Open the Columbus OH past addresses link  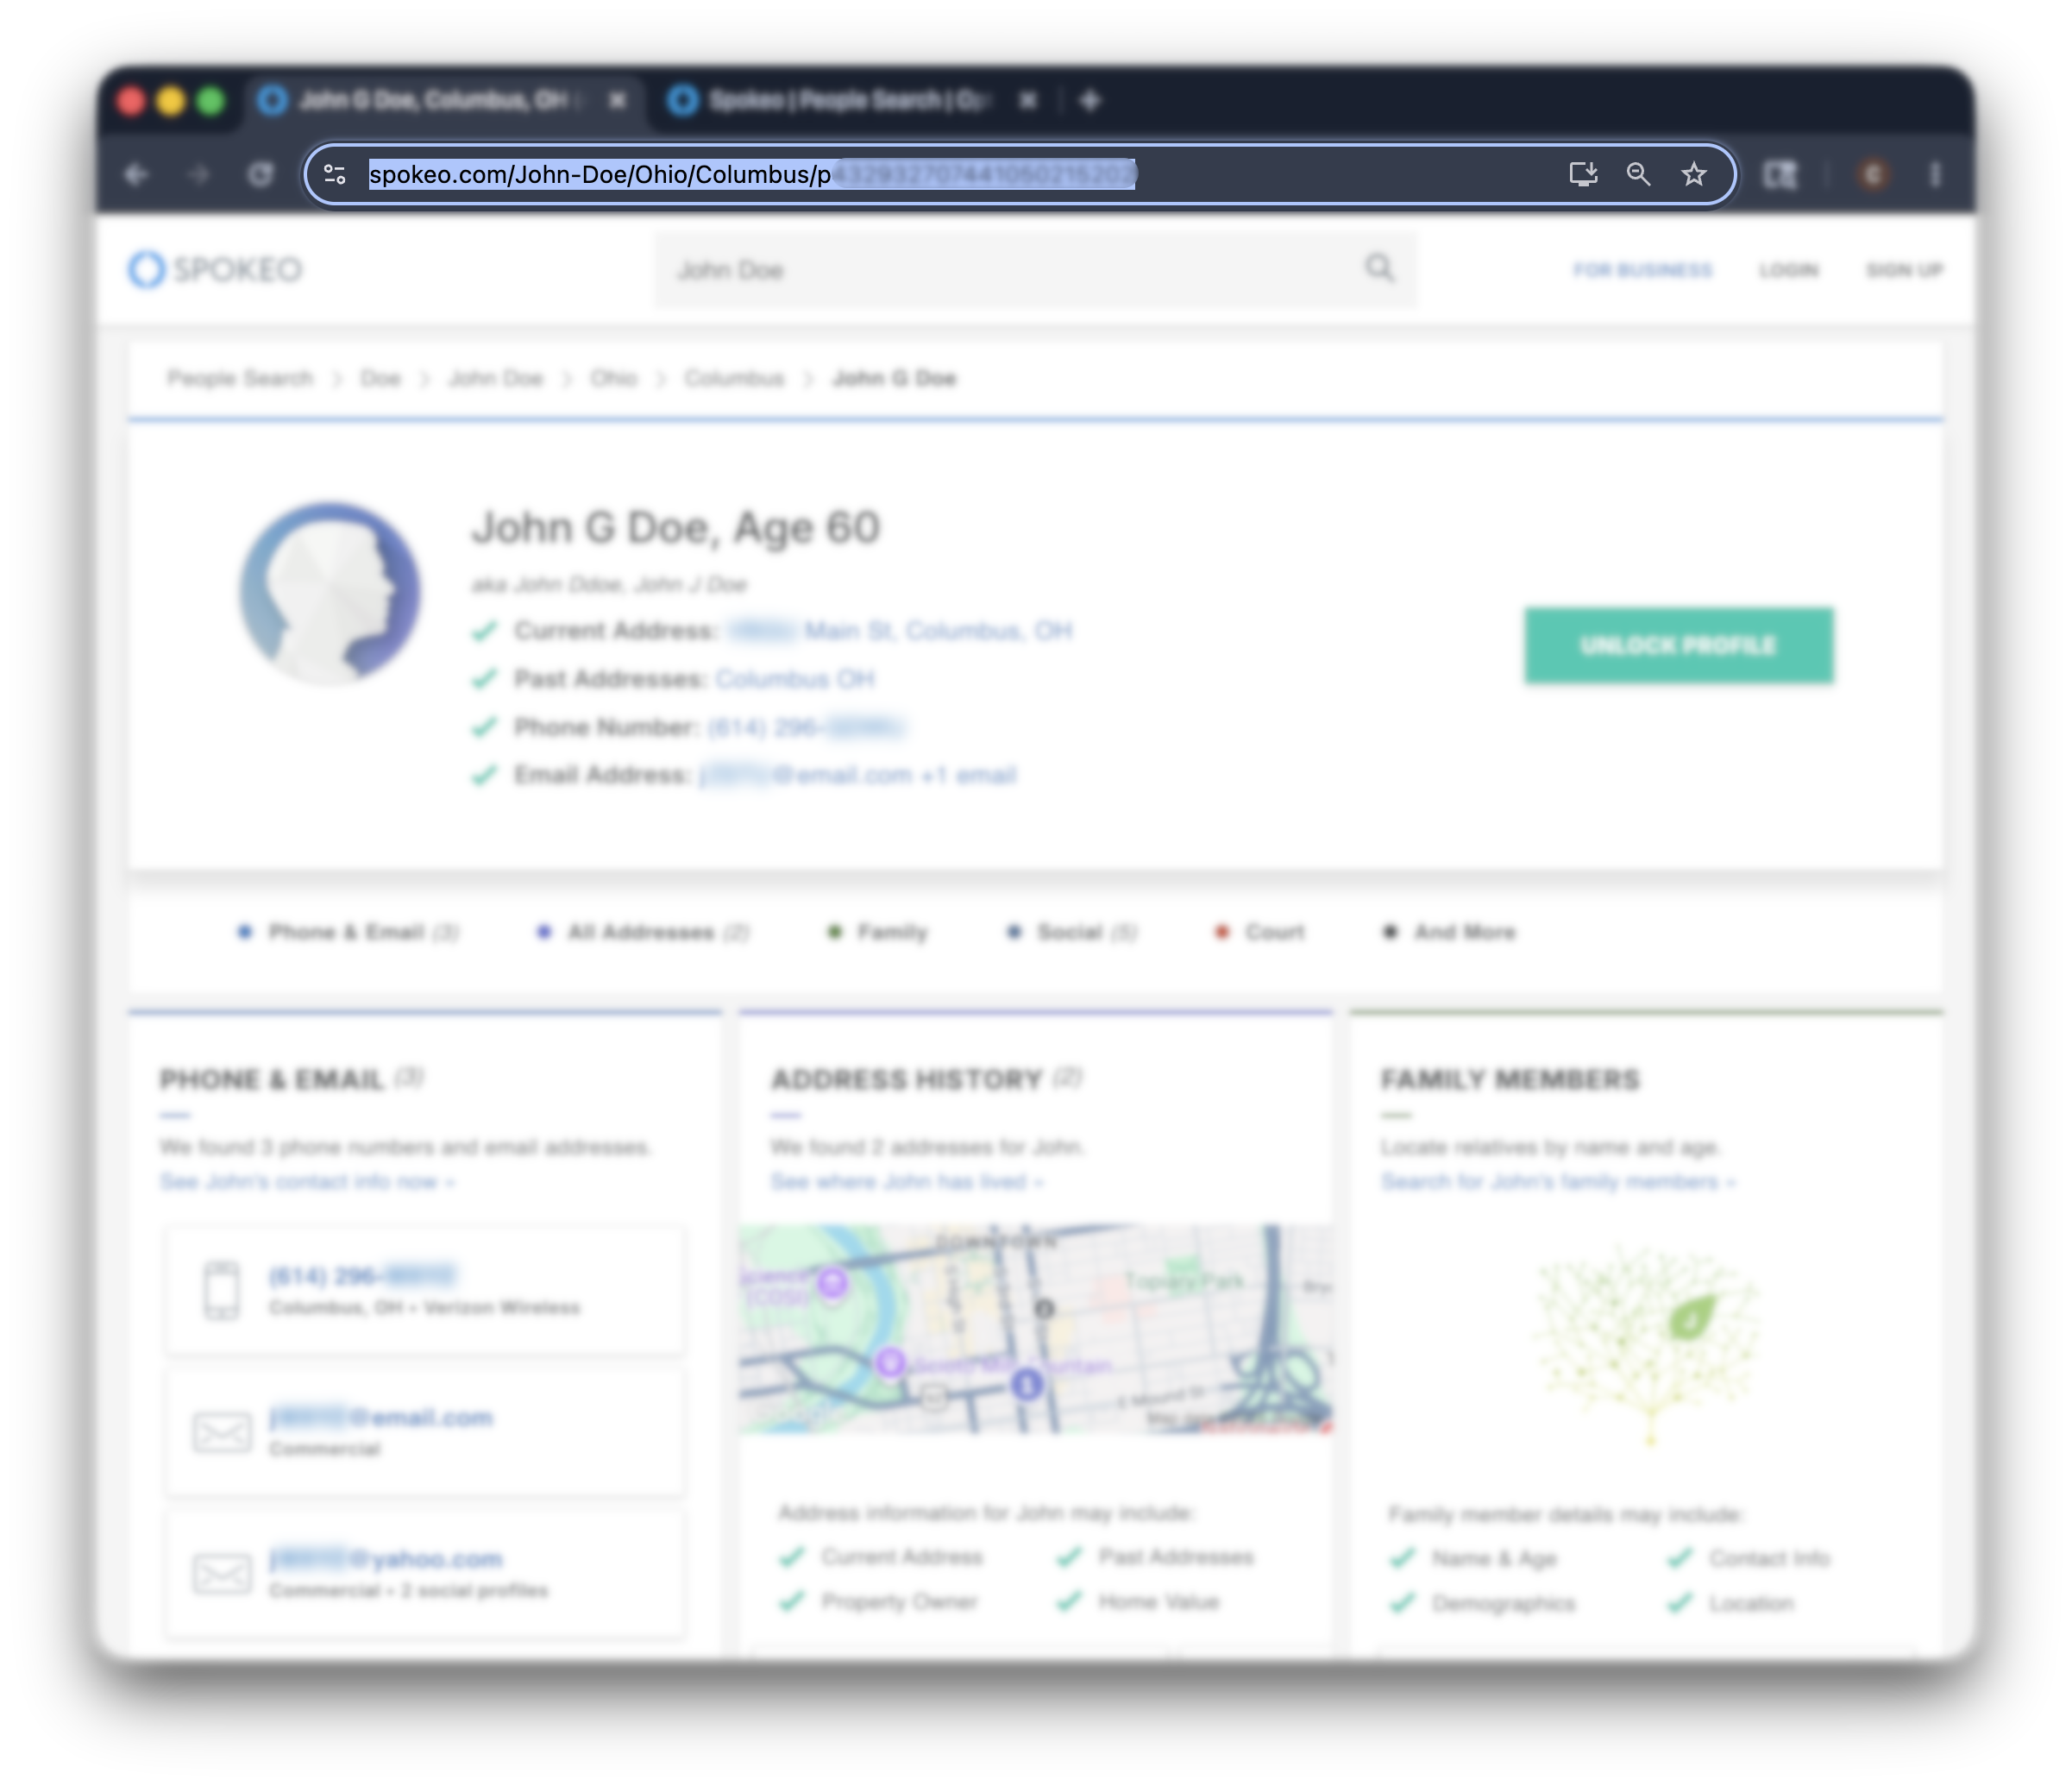click(x=795, y=679)
